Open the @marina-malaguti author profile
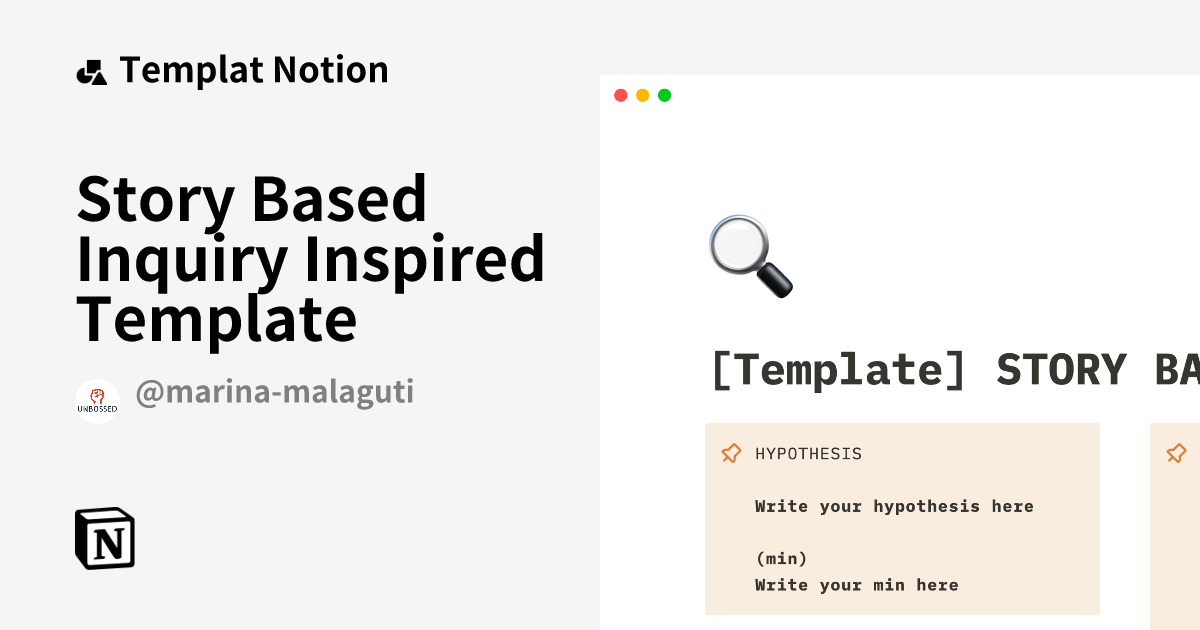Viewport: 1200px width, 630px height. coord(275,392)
